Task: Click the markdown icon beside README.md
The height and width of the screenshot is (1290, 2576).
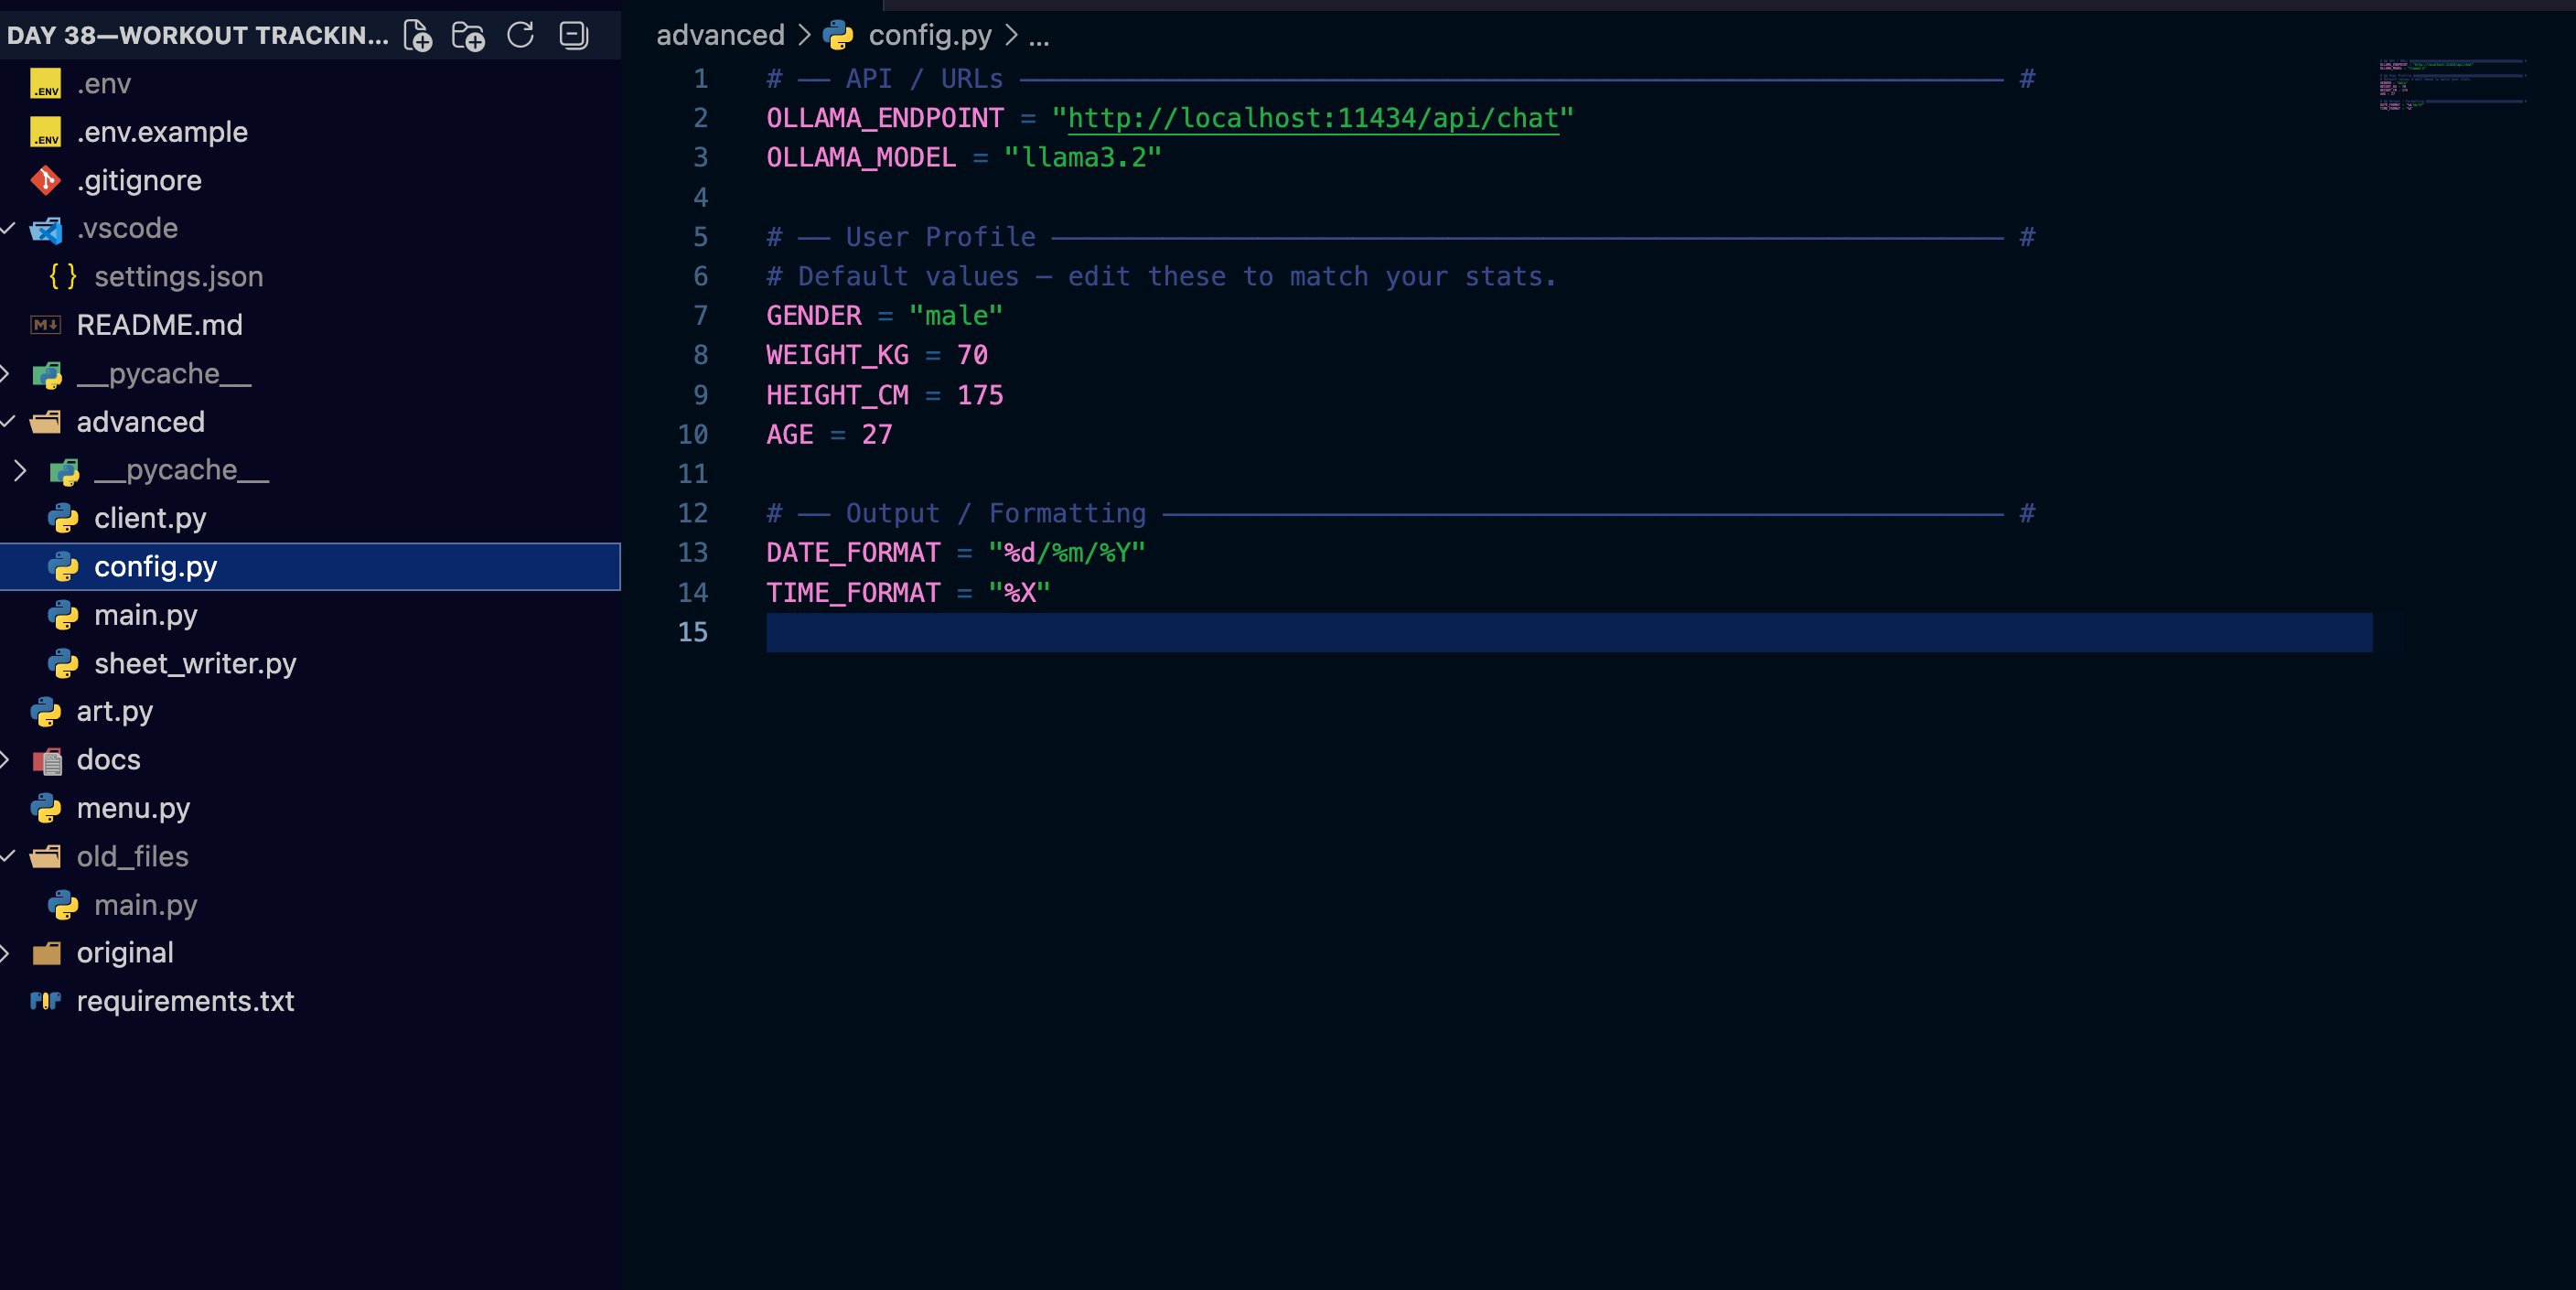Action: click(x=46, y=325)
